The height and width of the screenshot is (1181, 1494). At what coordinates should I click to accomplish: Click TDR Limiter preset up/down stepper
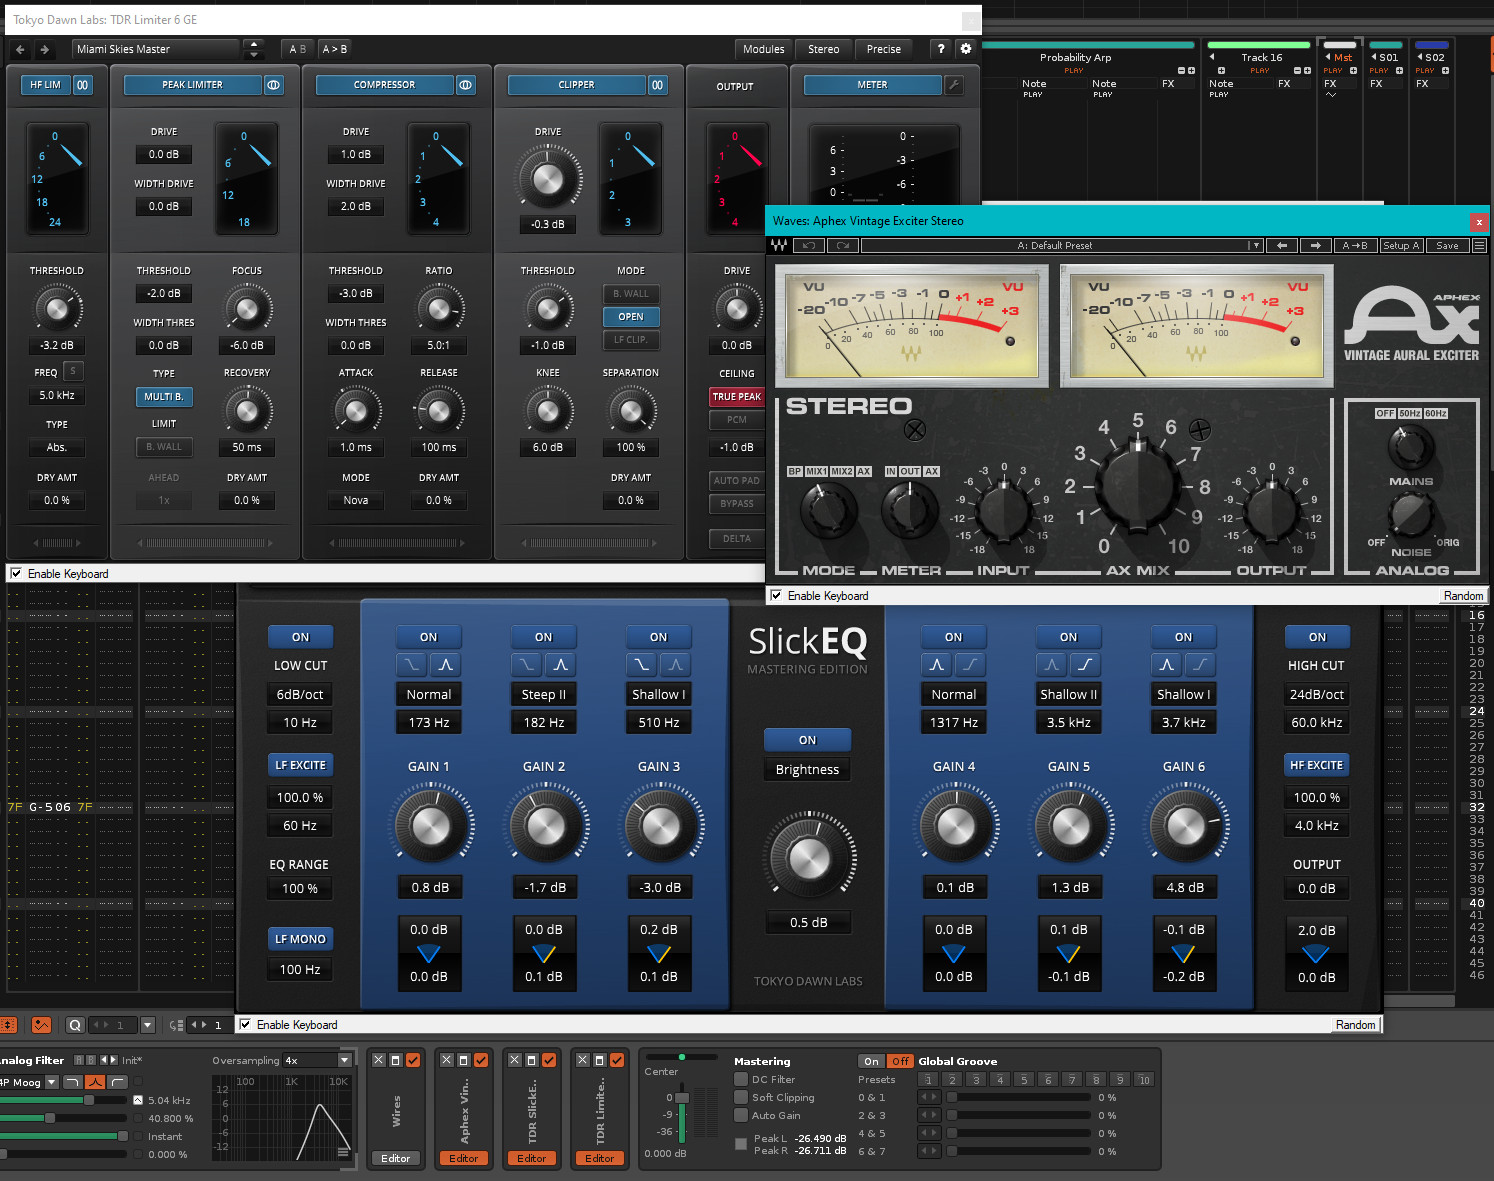pyautogui.click(x=254, y=49)
